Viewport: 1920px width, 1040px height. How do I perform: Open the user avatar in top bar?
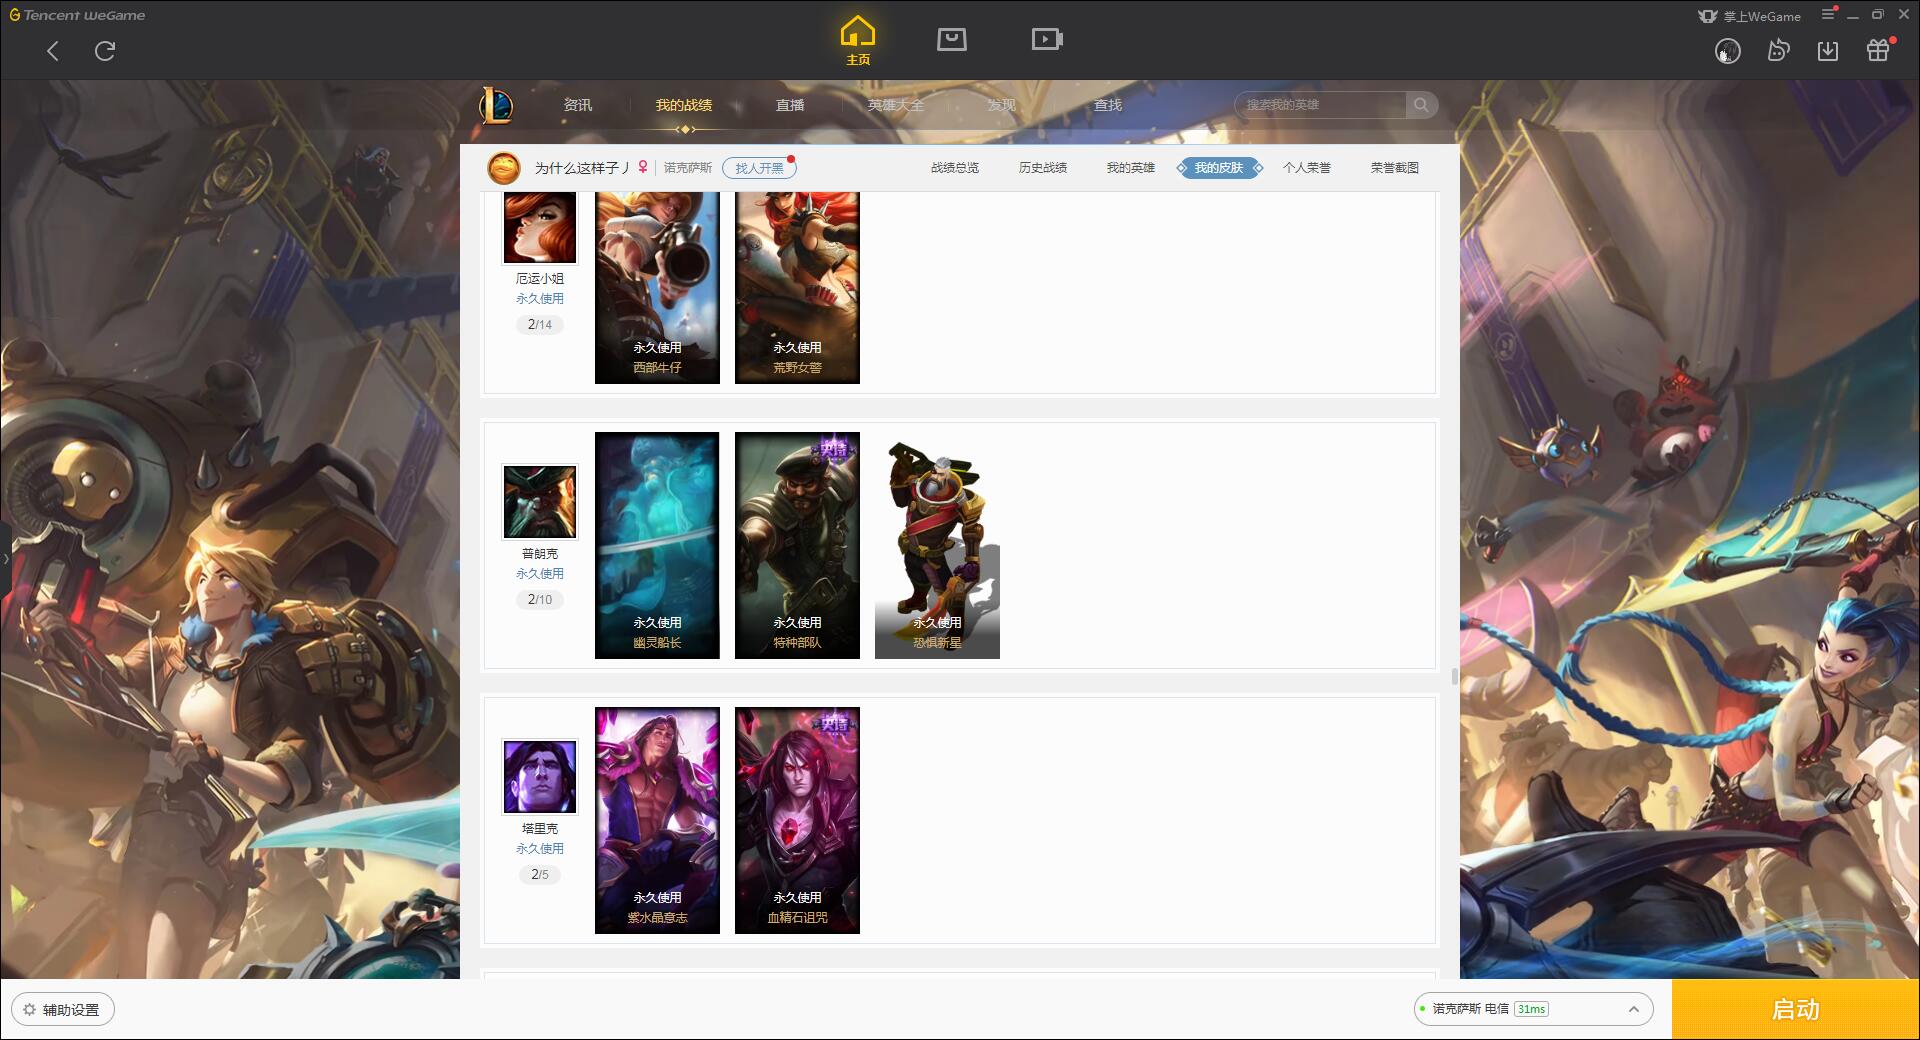(x=1727, y=51)
